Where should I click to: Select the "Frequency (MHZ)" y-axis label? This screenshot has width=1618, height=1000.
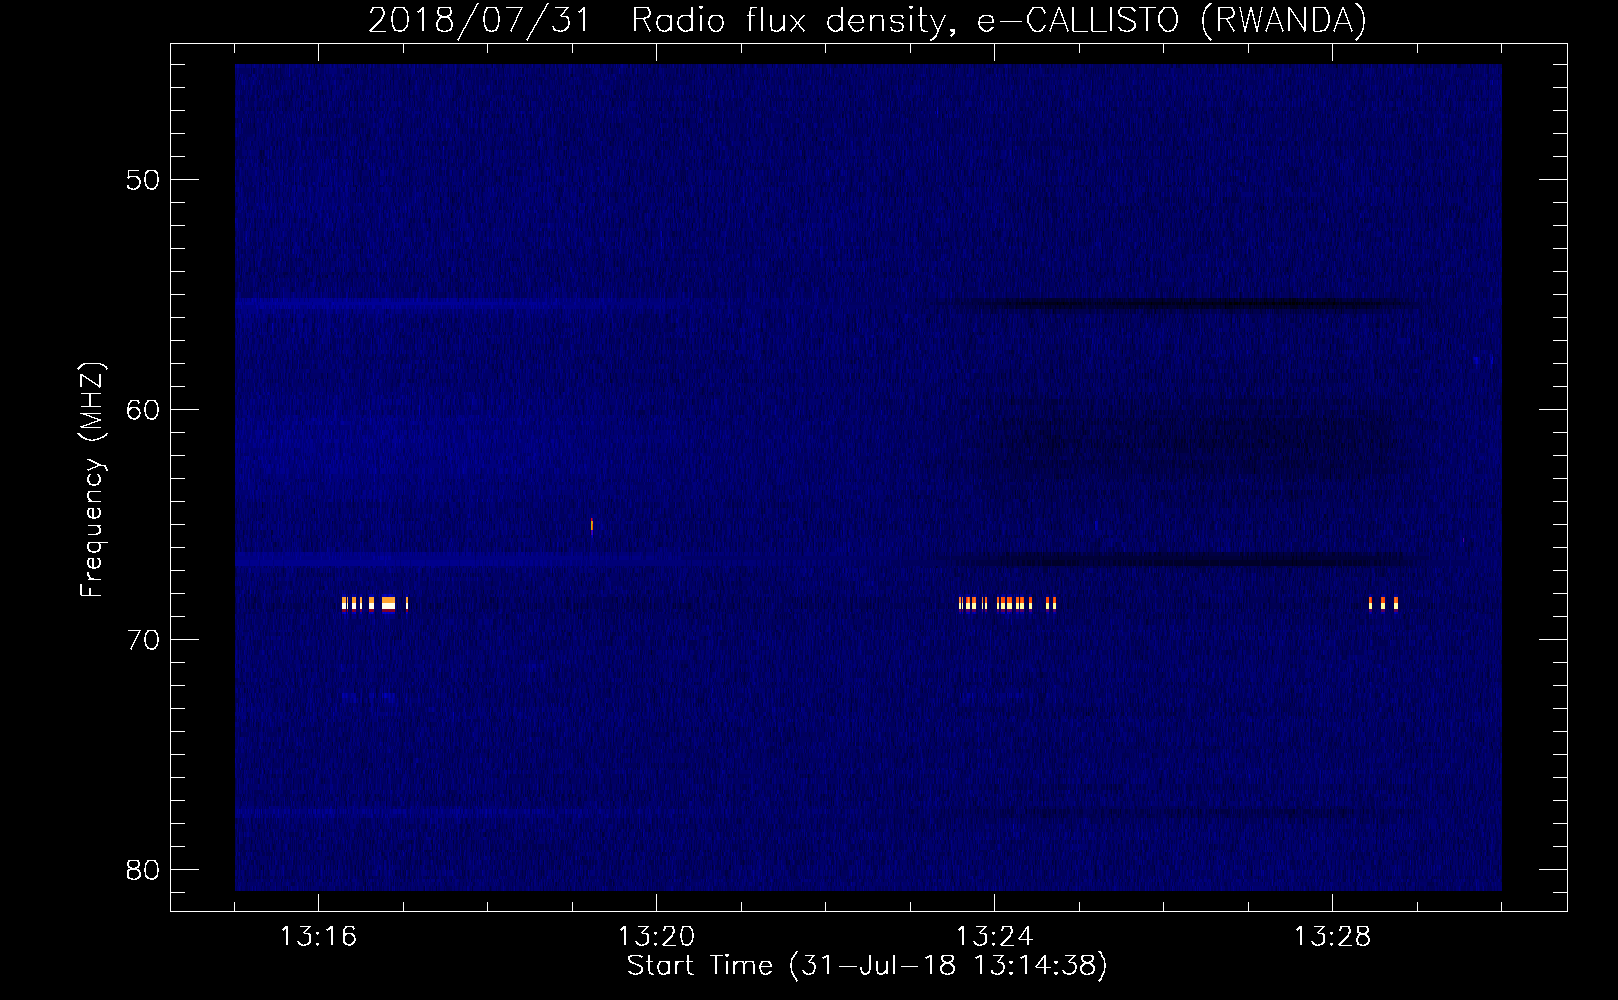click(x=92, y=479)
